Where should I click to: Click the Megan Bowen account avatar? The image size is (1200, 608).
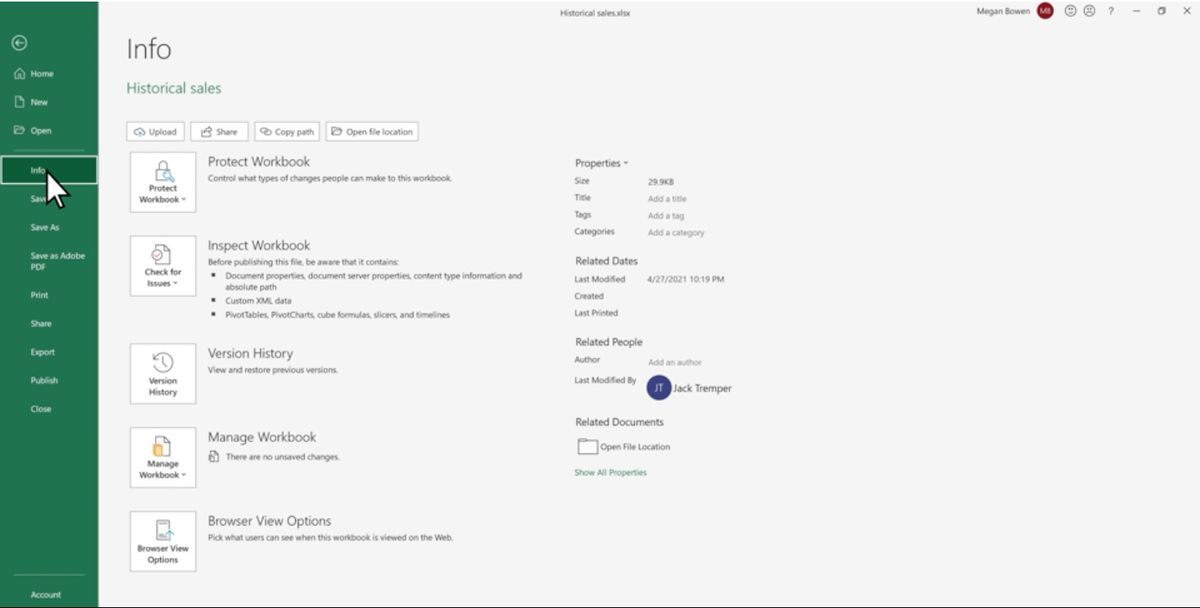(x=1045, y=11)
